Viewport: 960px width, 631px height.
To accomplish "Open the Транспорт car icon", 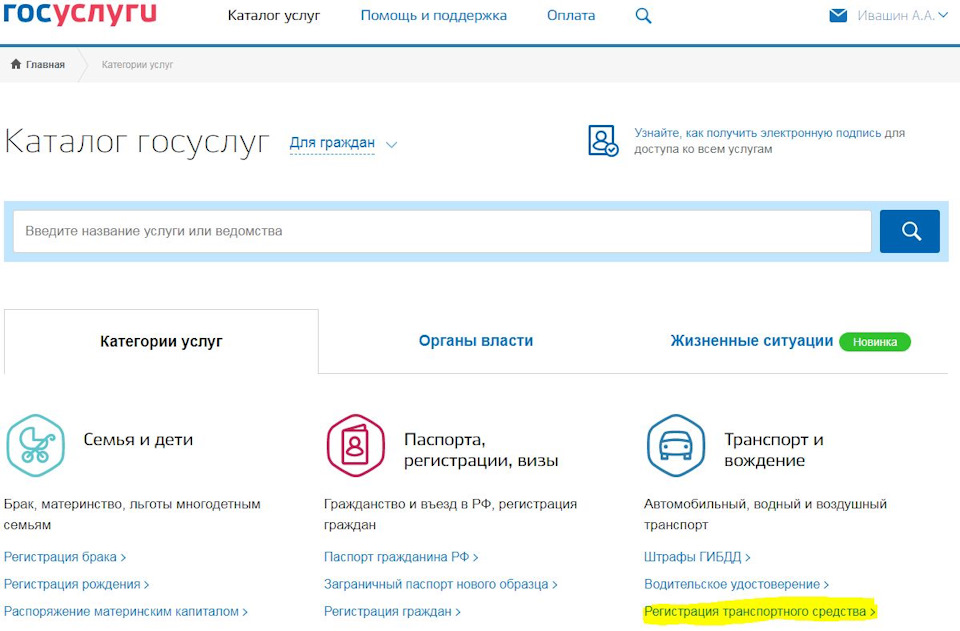I will tap(676, 446).
